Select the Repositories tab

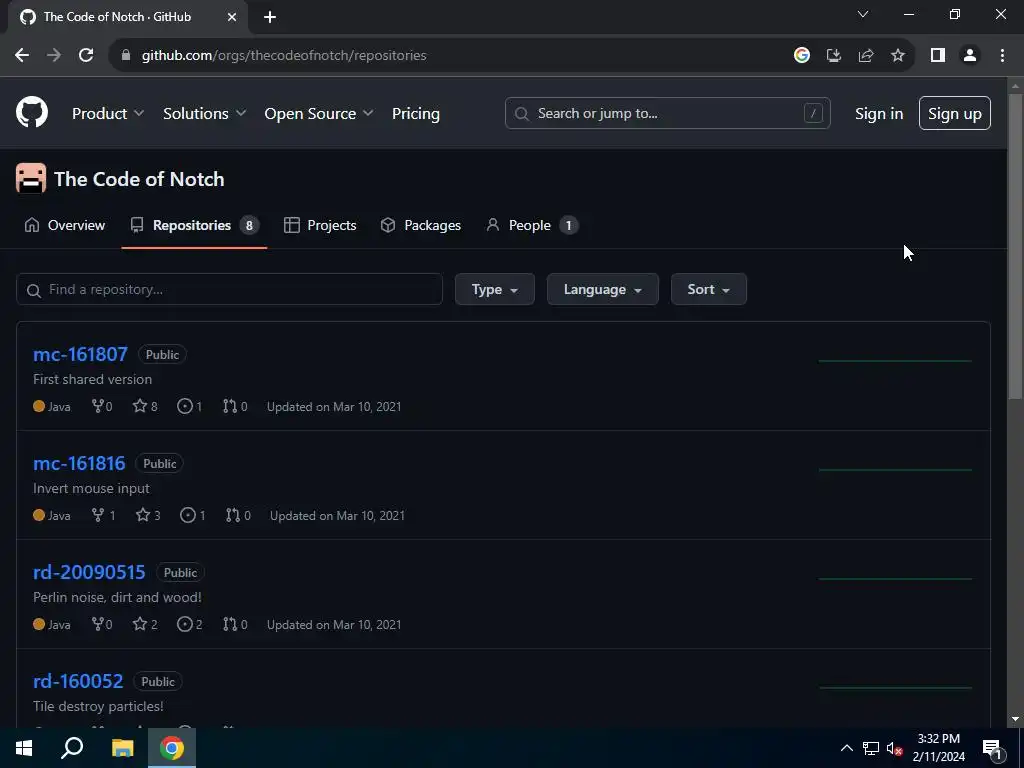pyautogui.click(x=194, y=225)
